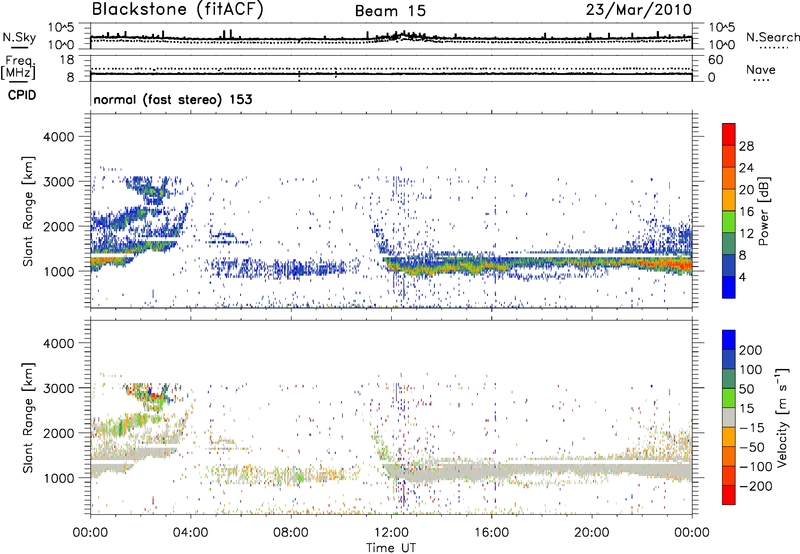
Task: Click '4000' on the power panel axis
Action: [x=58, y=137]
